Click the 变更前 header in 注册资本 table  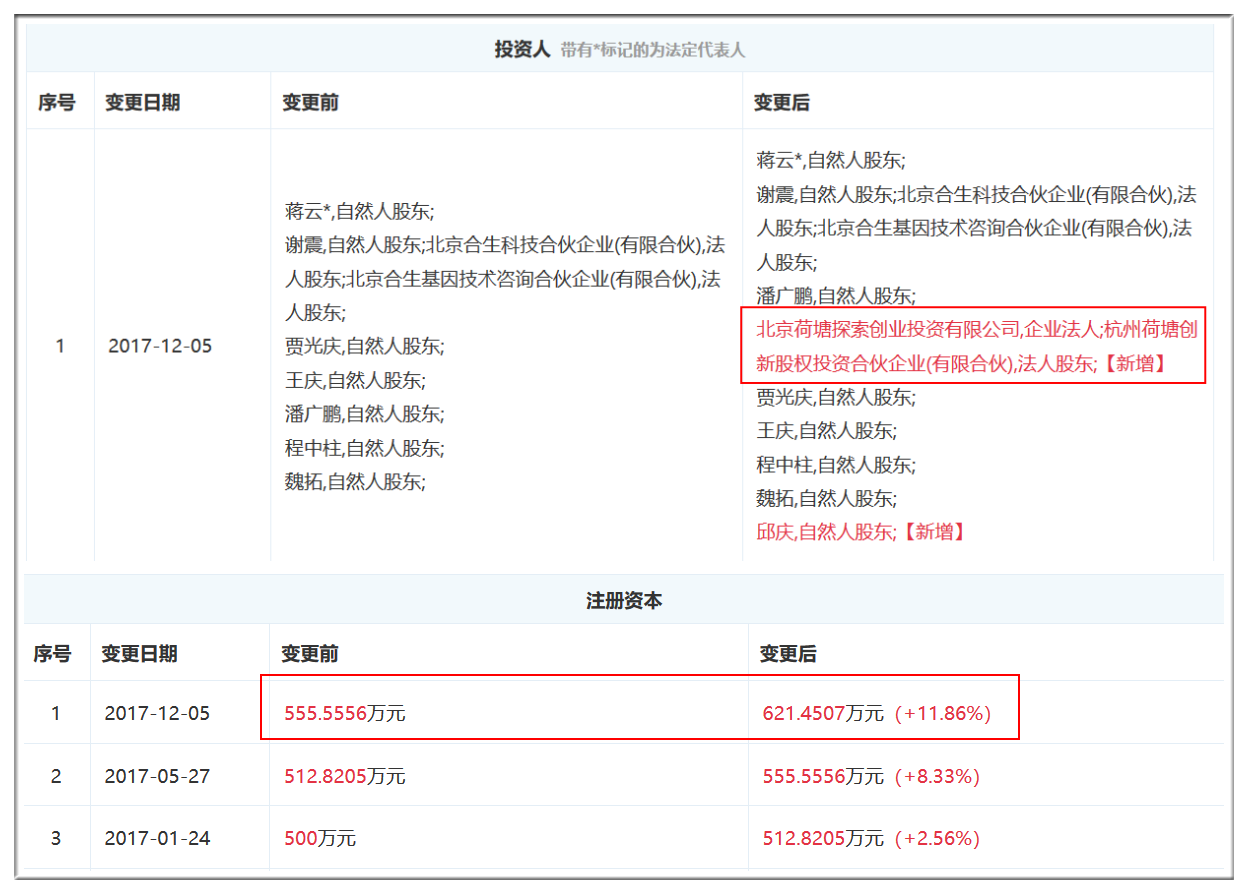(309, 654)
